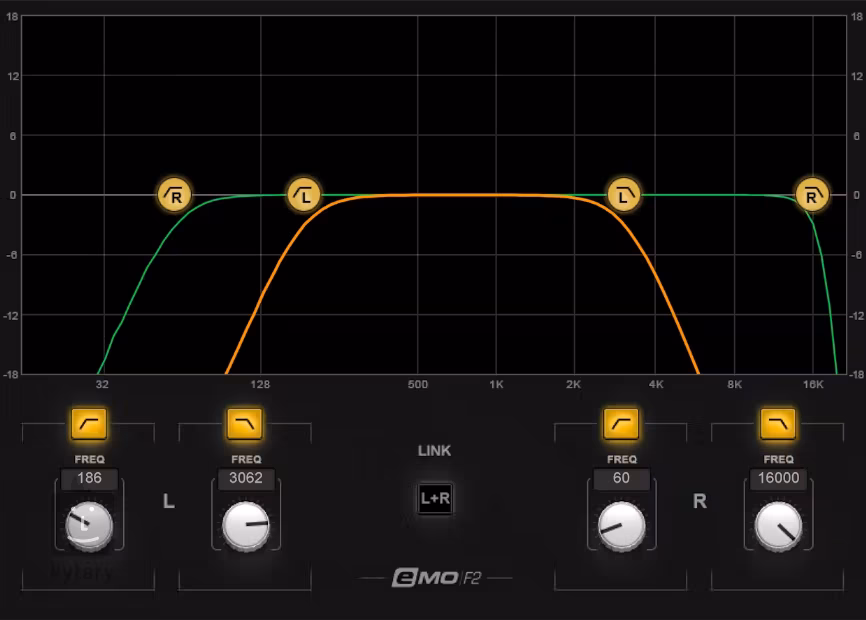Click the L+R link button
The width and height of the screenshot is (866, 620).
point(435,498)
